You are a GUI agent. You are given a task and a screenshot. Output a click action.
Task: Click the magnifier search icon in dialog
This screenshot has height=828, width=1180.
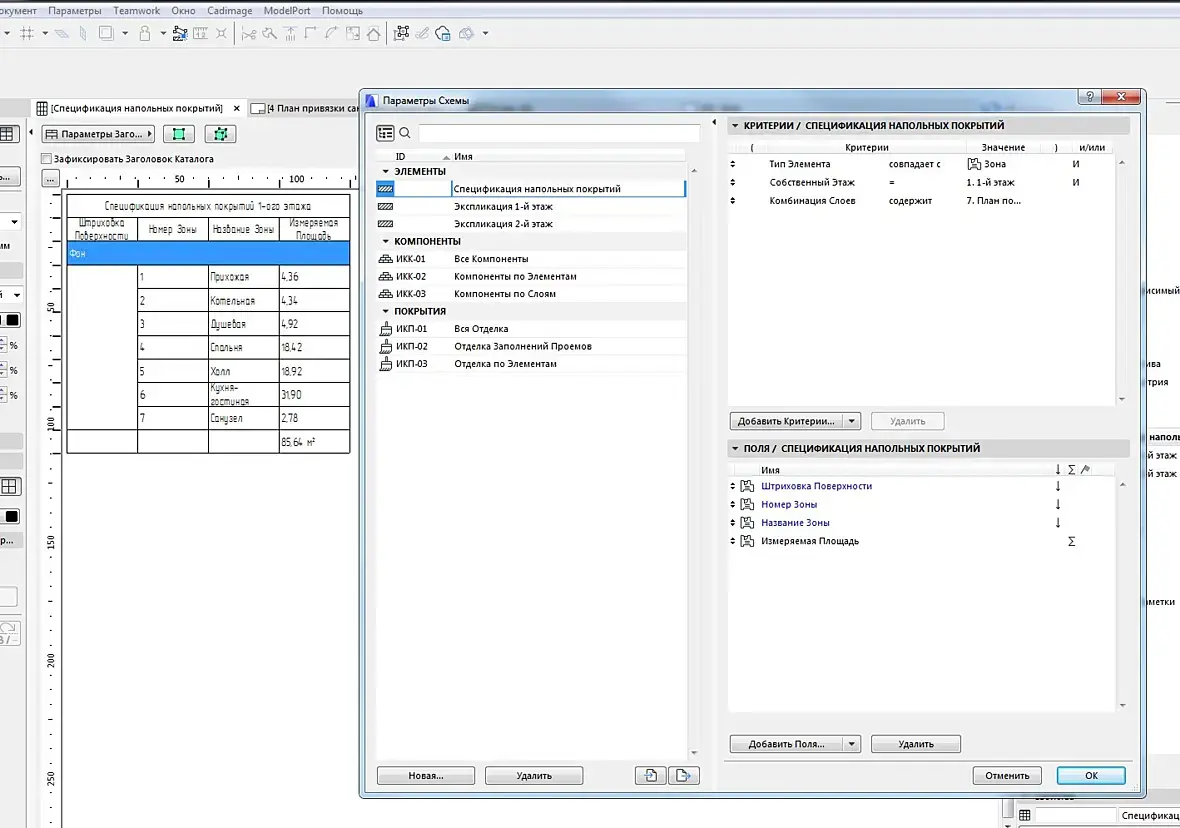click(x=405, y=133)
